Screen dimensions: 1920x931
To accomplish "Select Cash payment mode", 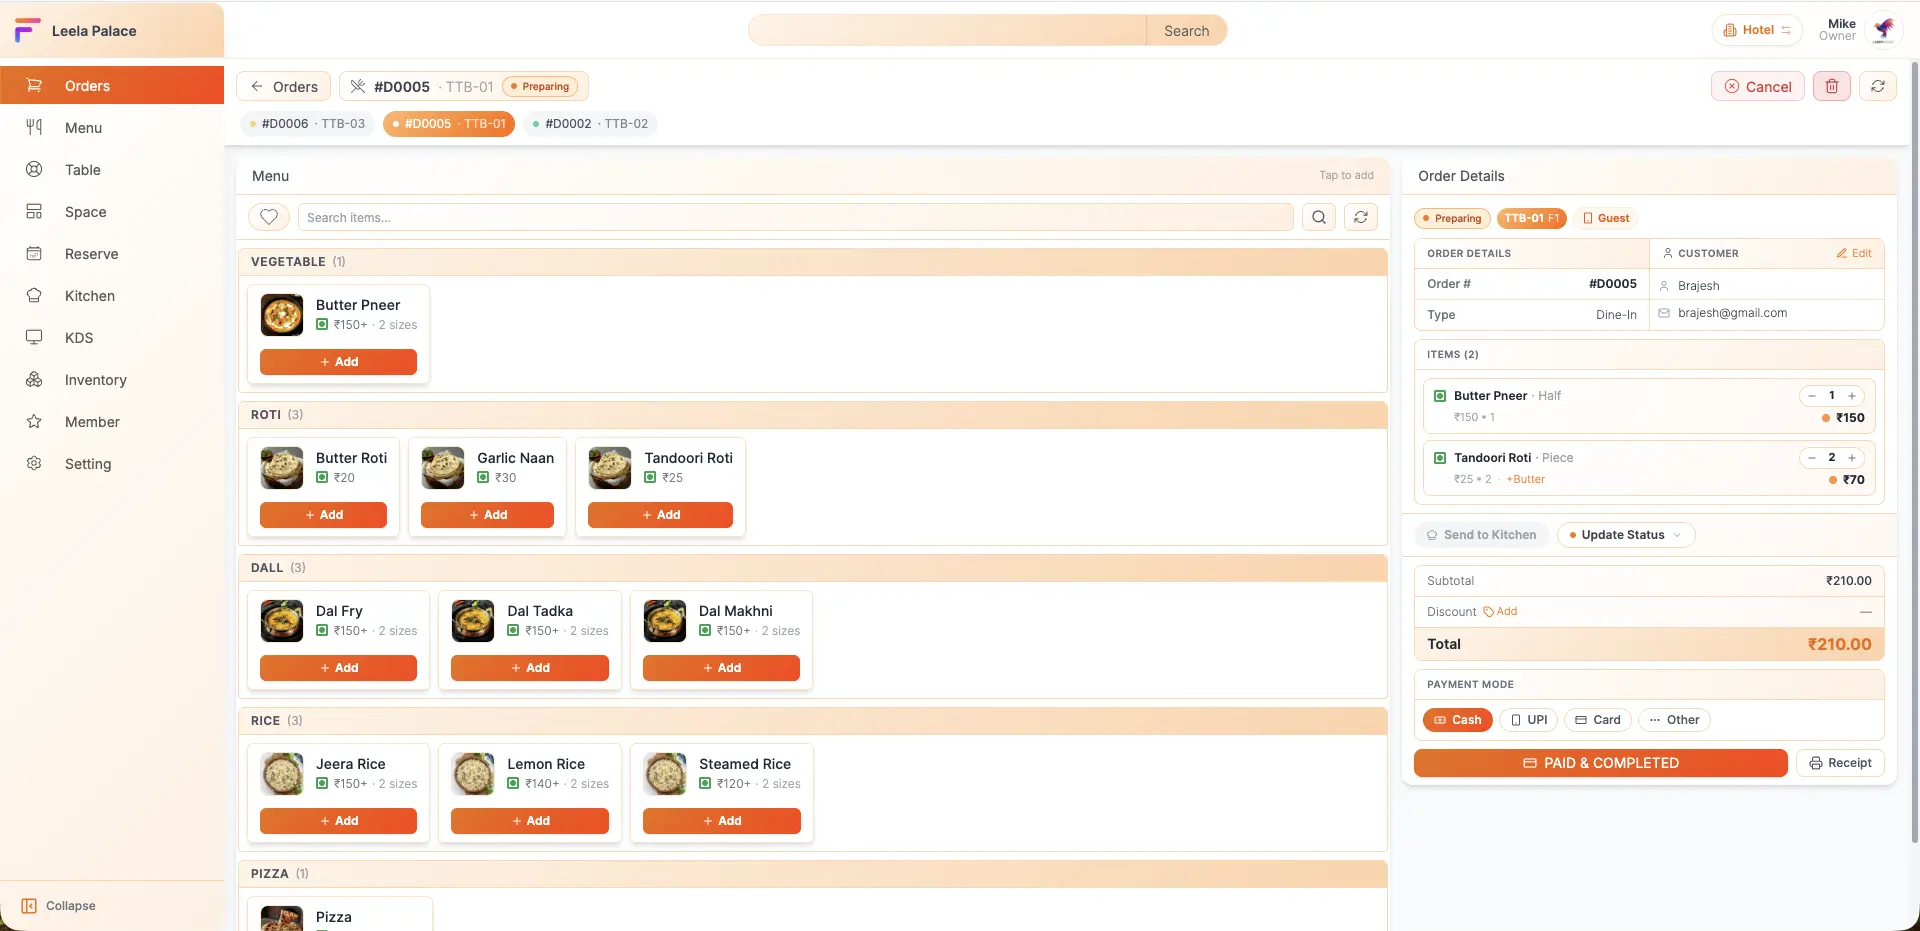I will pyautogui.click(x=1457, y=719).
